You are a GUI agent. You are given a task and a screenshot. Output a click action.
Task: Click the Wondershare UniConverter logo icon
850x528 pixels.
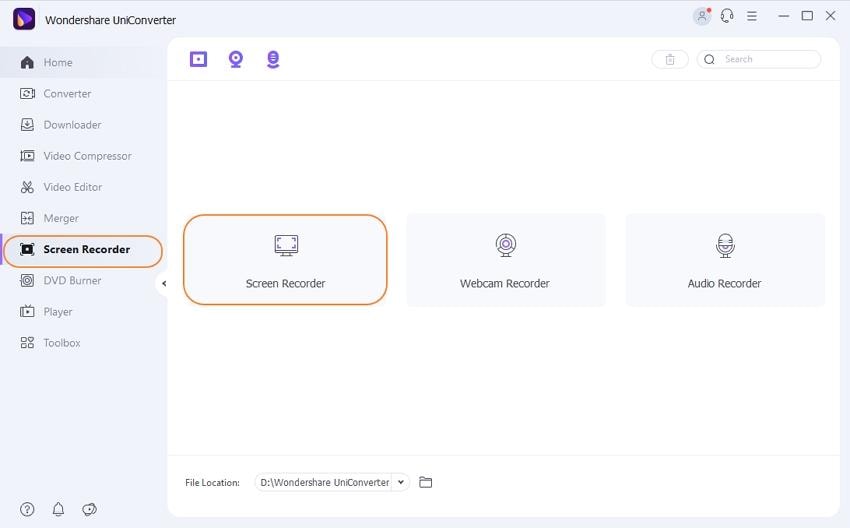point(24,20)
